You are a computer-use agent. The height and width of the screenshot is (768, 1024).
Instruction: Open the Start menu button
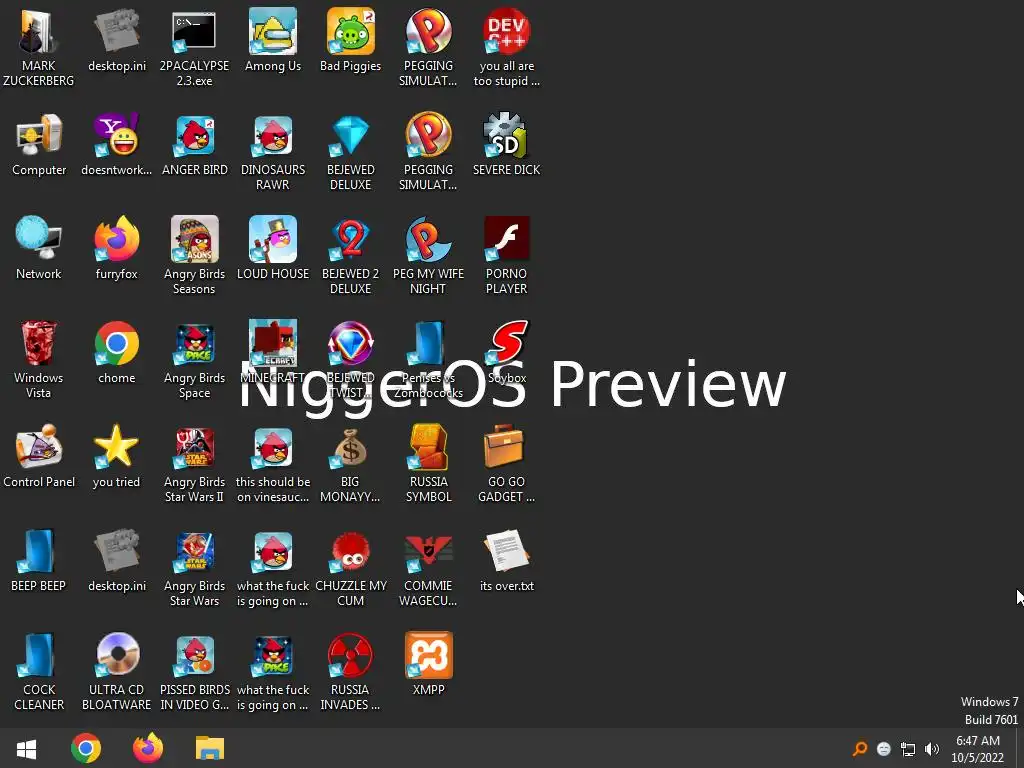[27, 748]
